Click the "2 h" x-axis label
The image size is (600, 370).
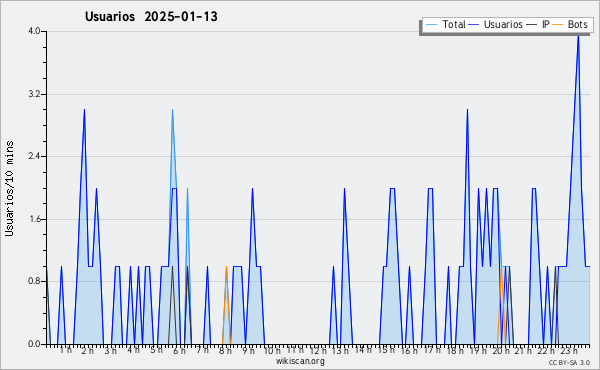88,351
